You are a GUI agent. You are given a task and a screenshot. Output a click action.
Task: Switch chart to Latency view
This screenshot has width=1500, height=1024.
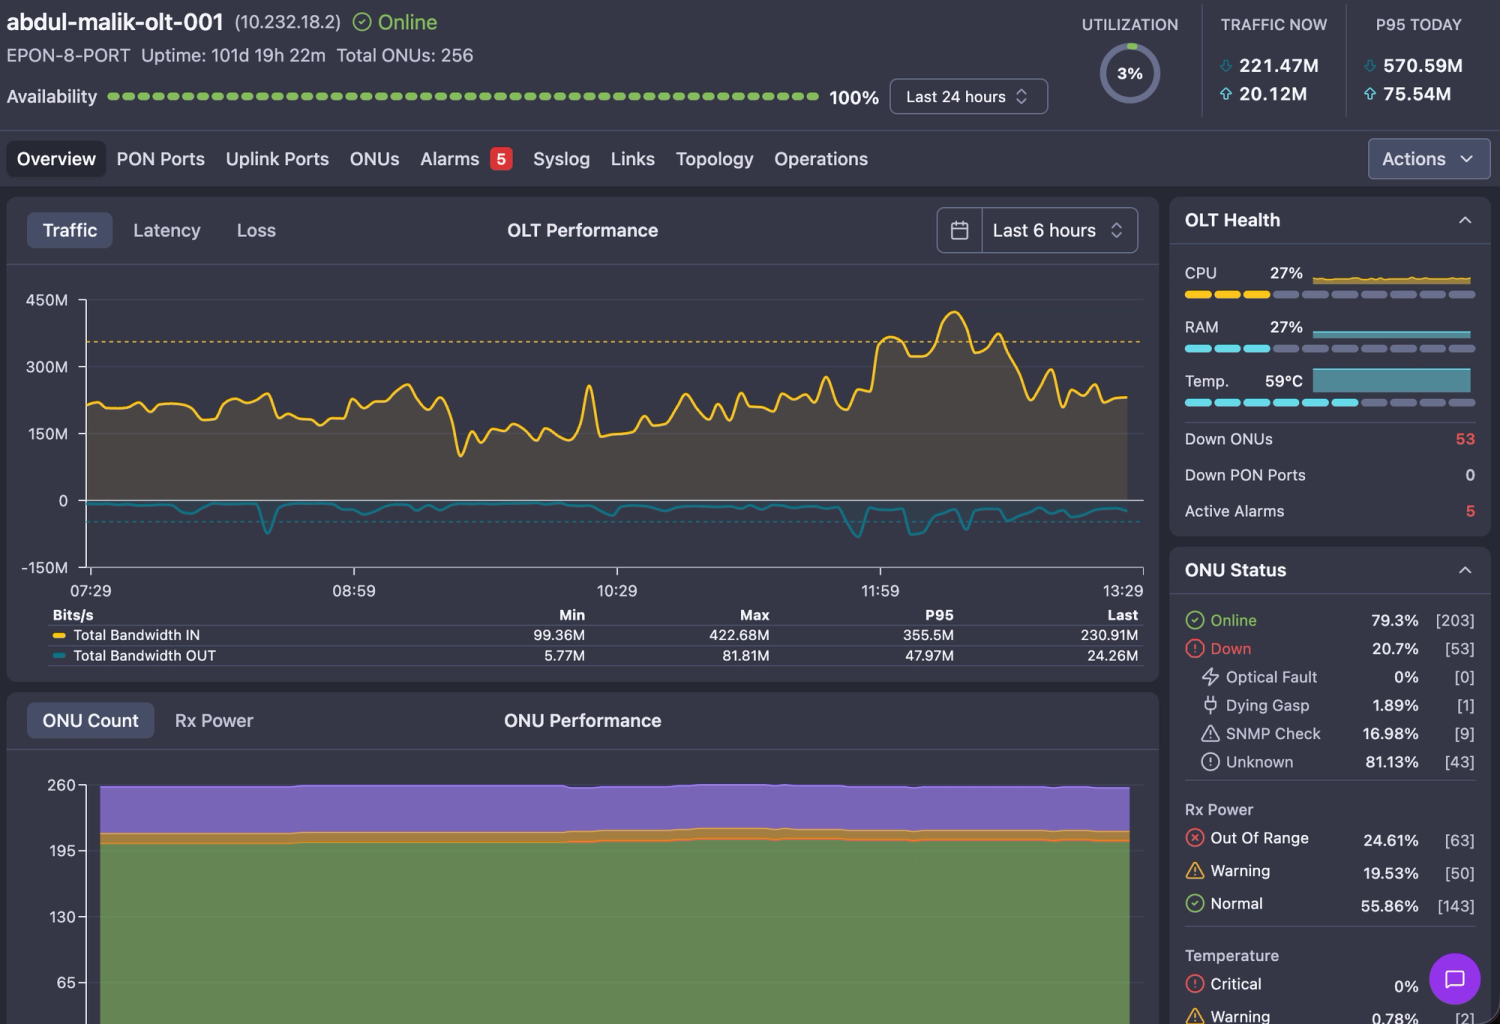(x=167, y=230)
